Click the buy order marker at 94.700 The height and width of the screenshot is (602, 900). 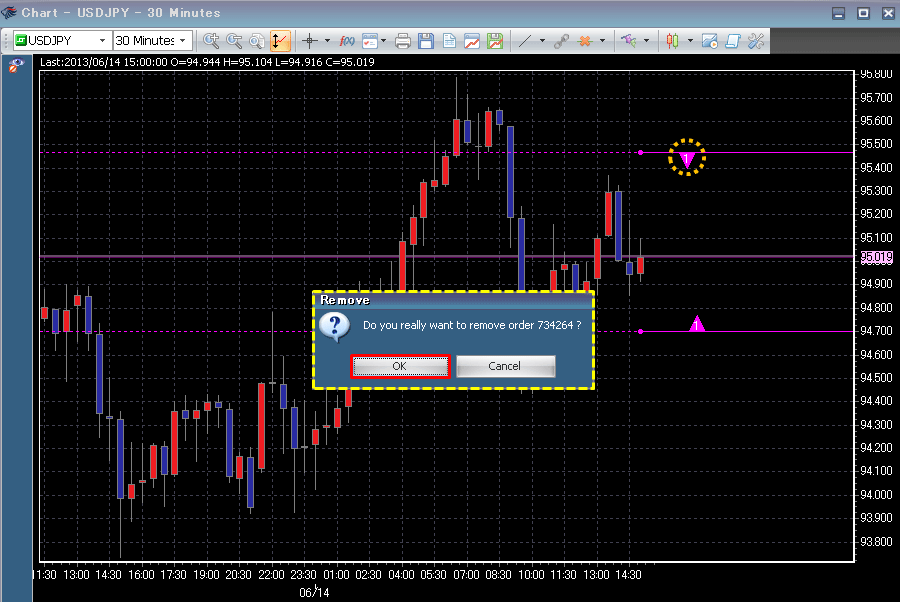[x=697, y=324]
